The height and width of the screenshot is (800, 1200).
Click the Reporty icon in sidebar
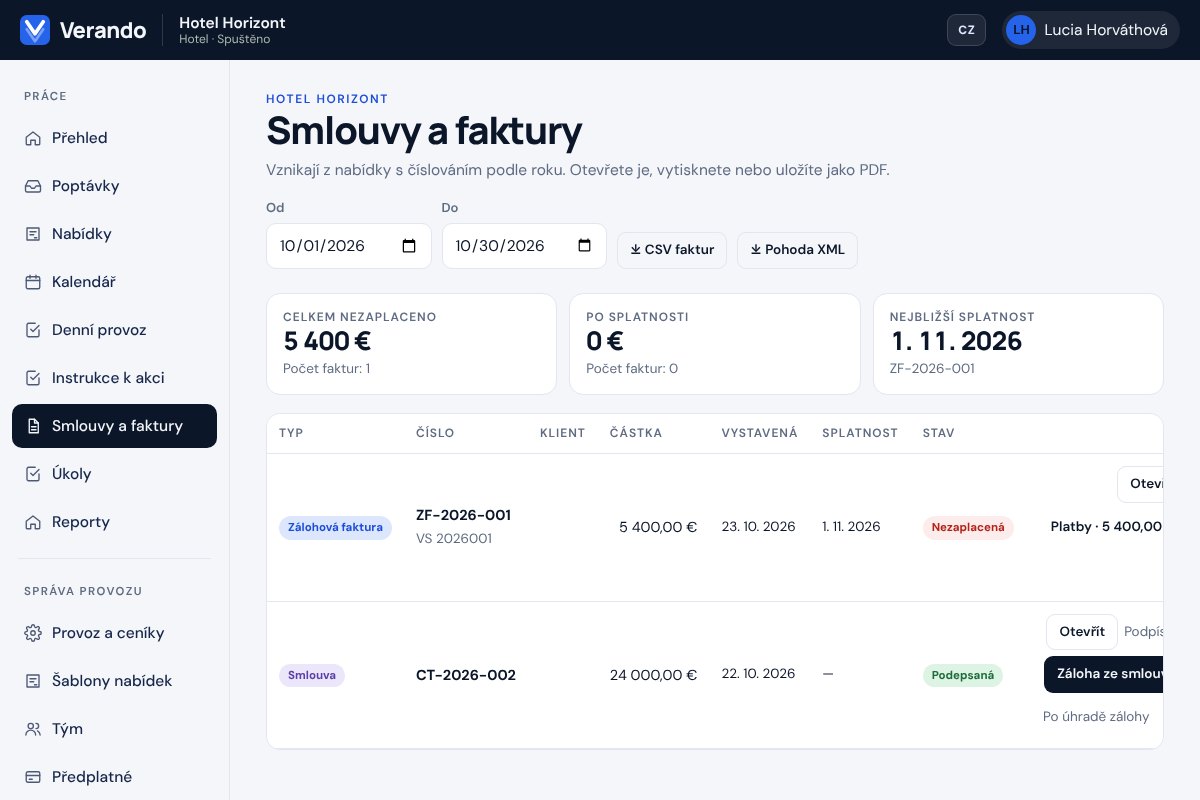[33, 522]
